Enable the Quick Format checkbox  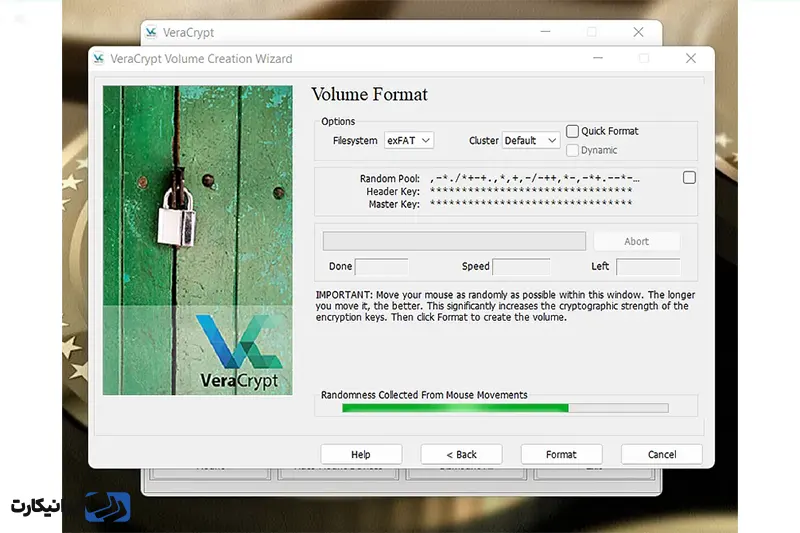click(x=572, y=131)
